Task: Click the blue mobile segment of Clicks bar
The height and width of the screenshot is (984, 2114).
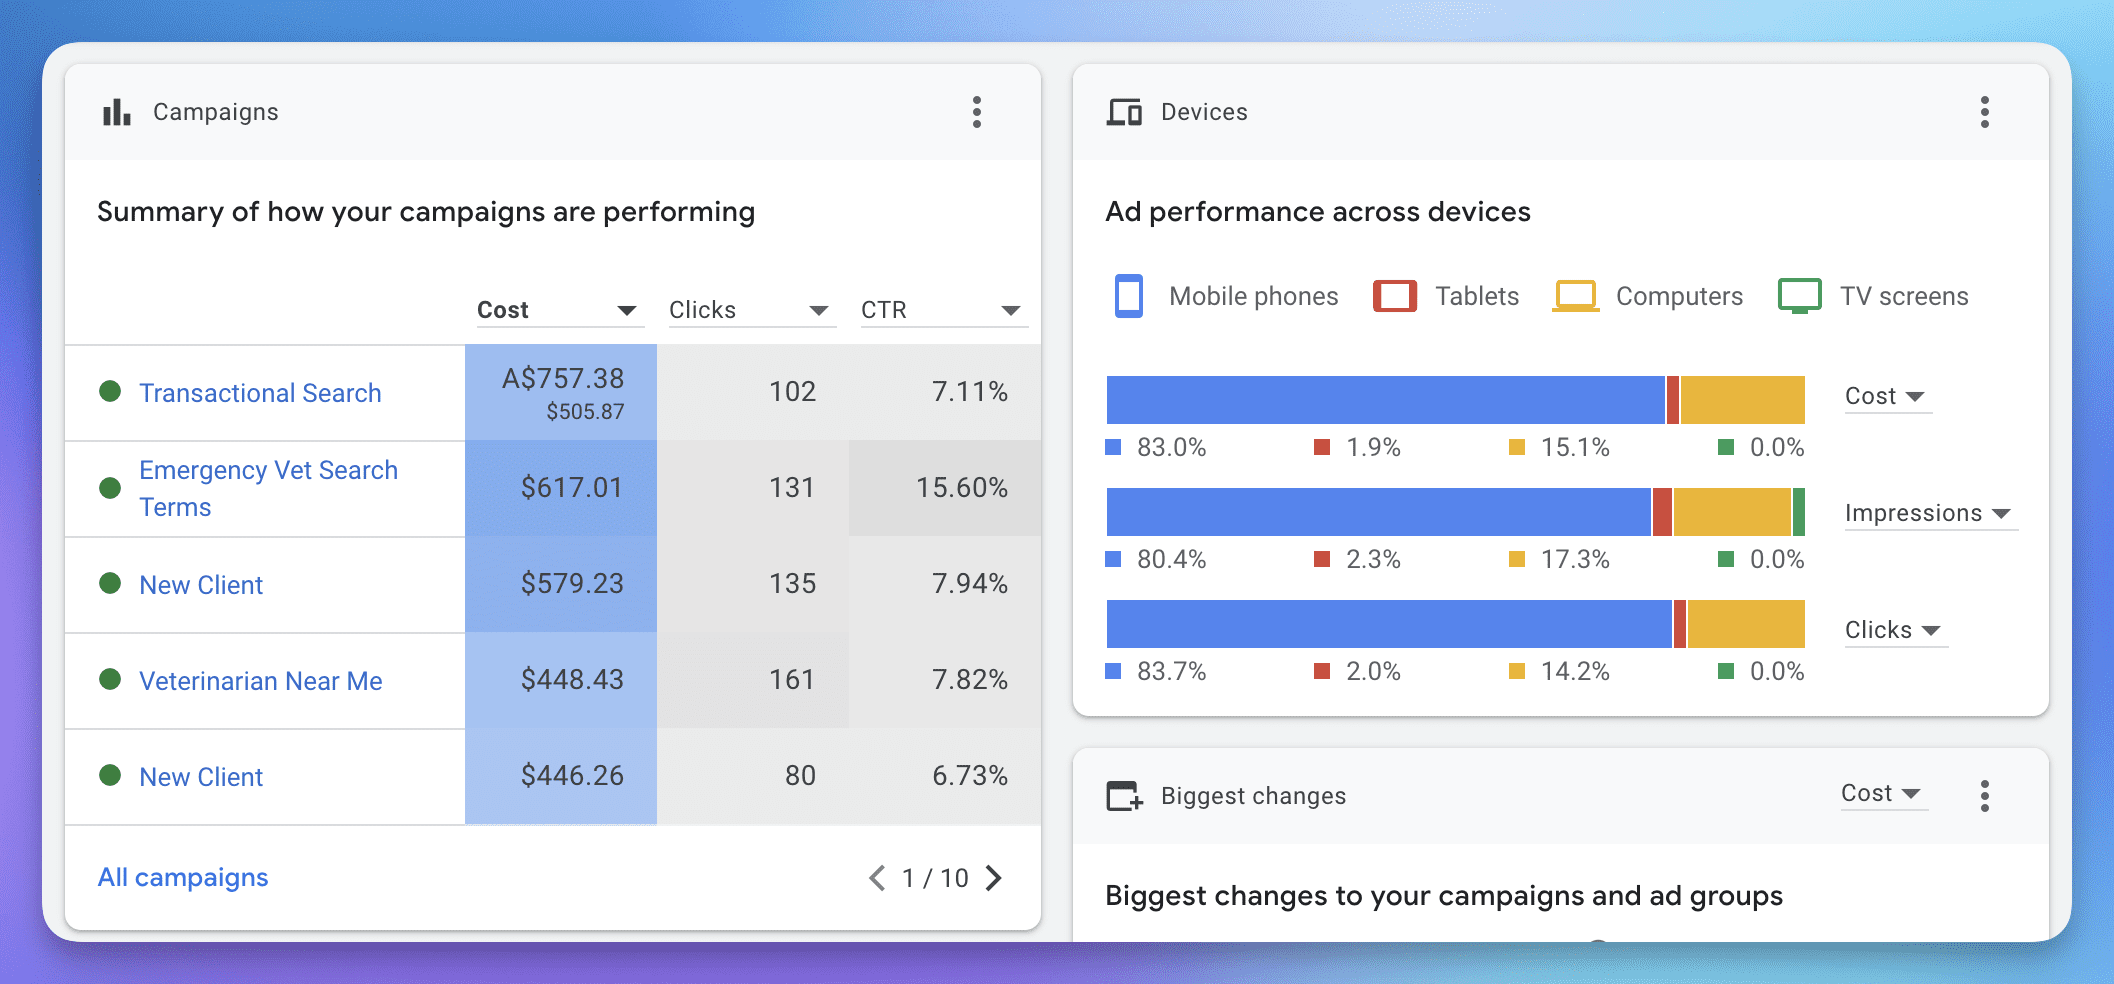Action: tap(1389, 624)
